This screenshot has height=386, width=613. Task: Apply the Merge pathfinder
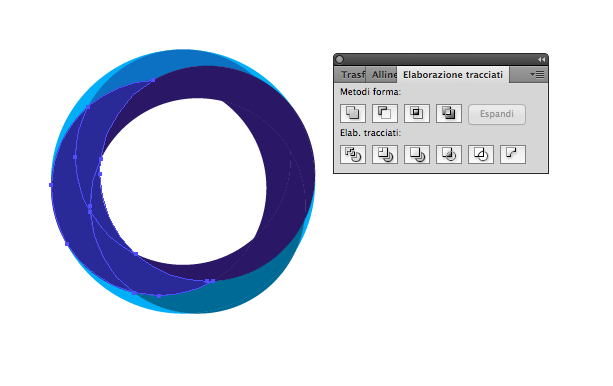tap(417, 154)
